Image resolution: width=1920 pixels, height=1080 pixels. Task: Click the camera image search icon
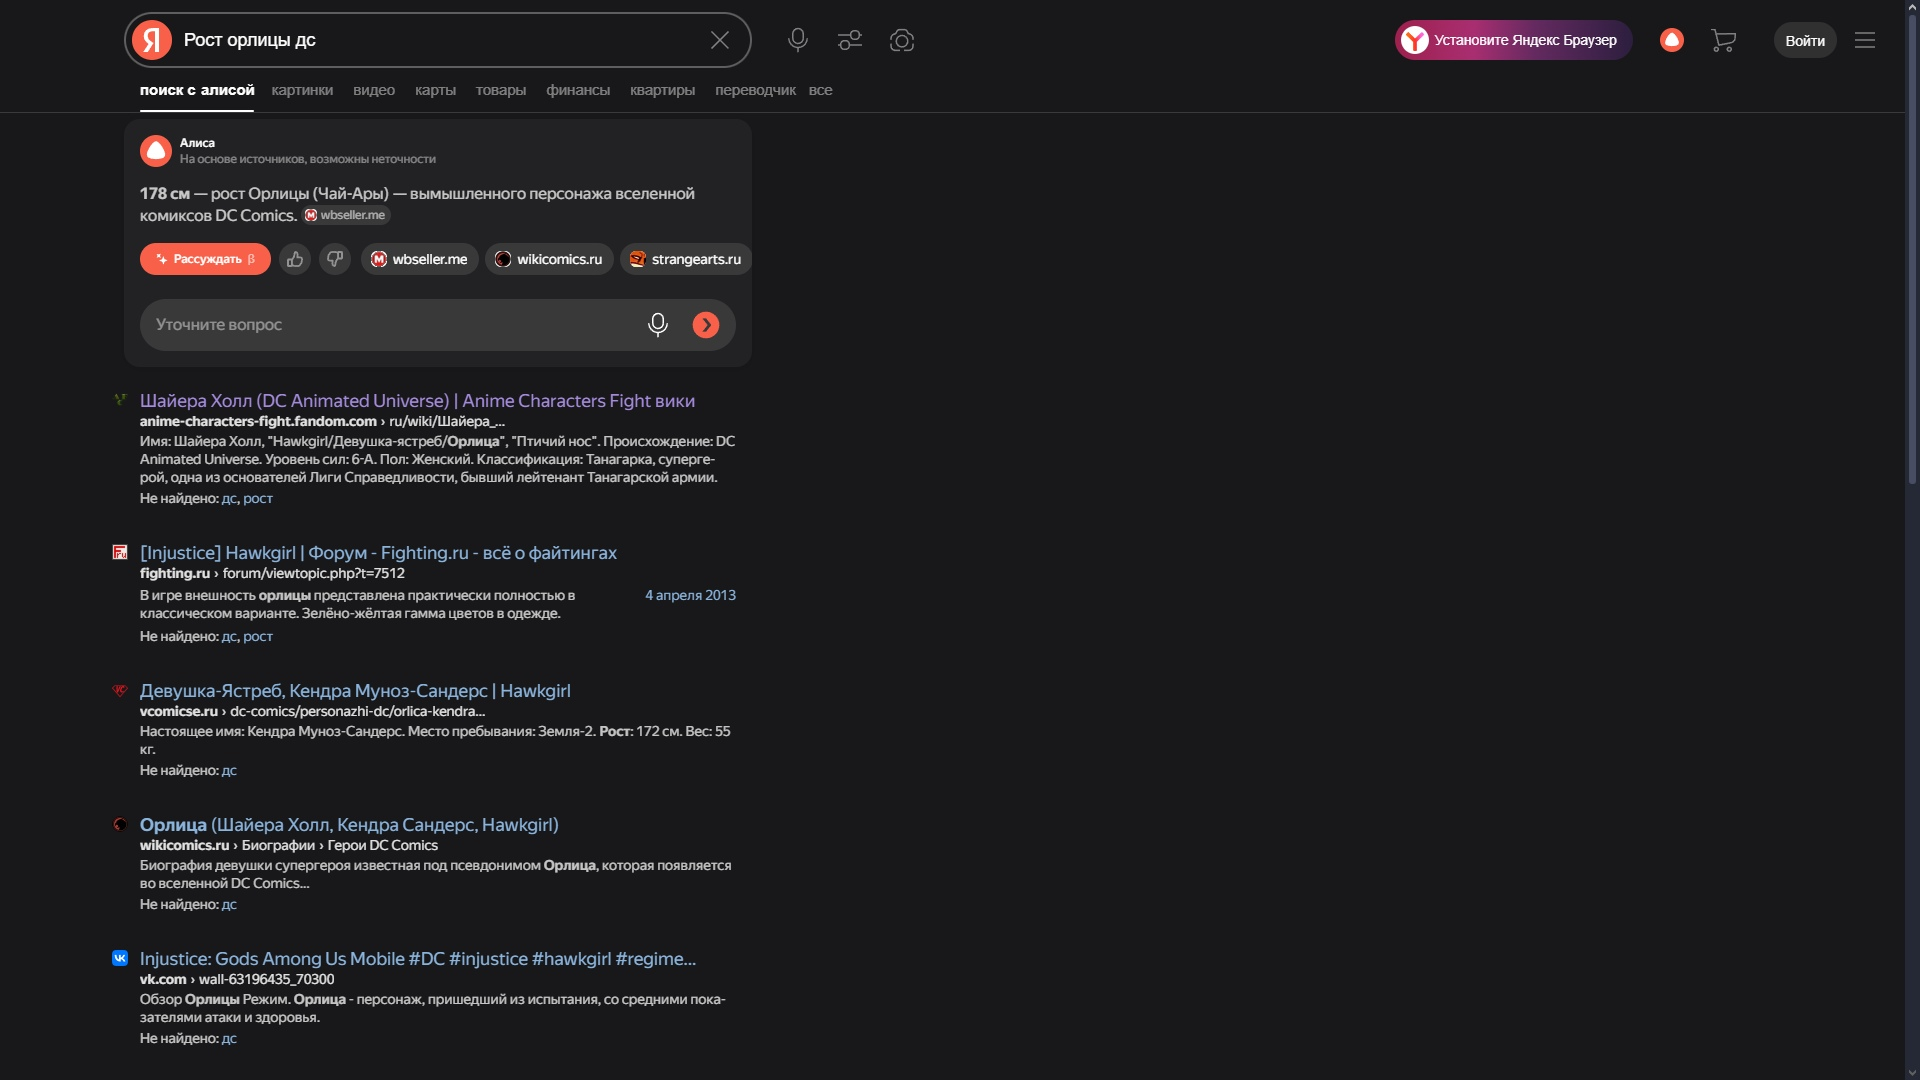click(x=902, y=40)
